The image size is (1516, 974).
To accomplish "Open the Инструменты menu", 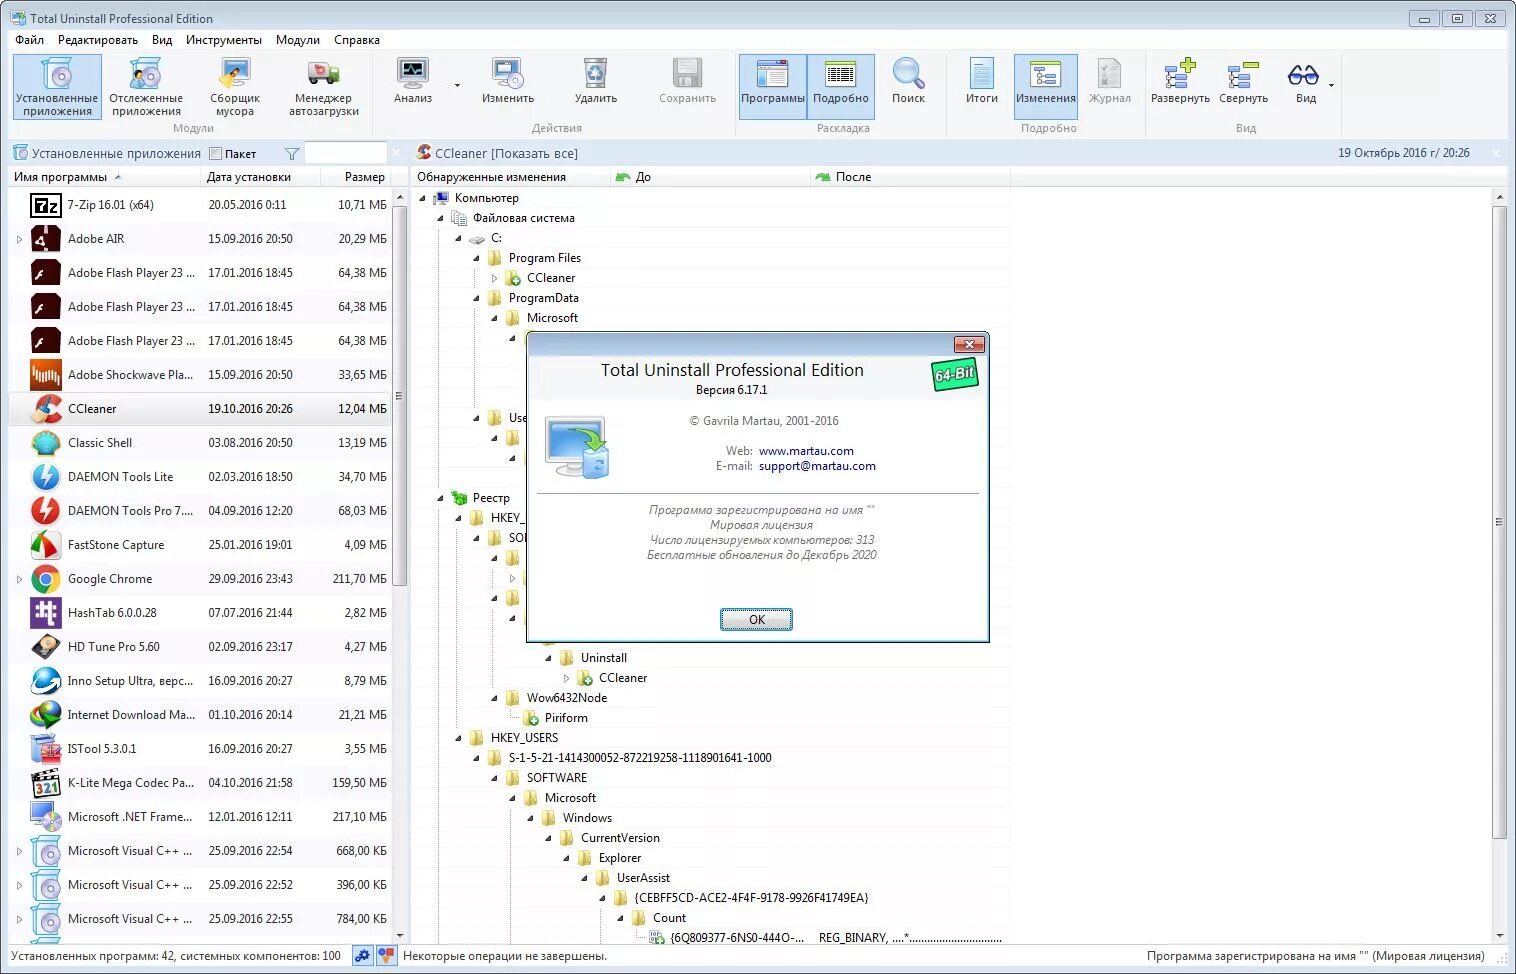I will 224,40.
